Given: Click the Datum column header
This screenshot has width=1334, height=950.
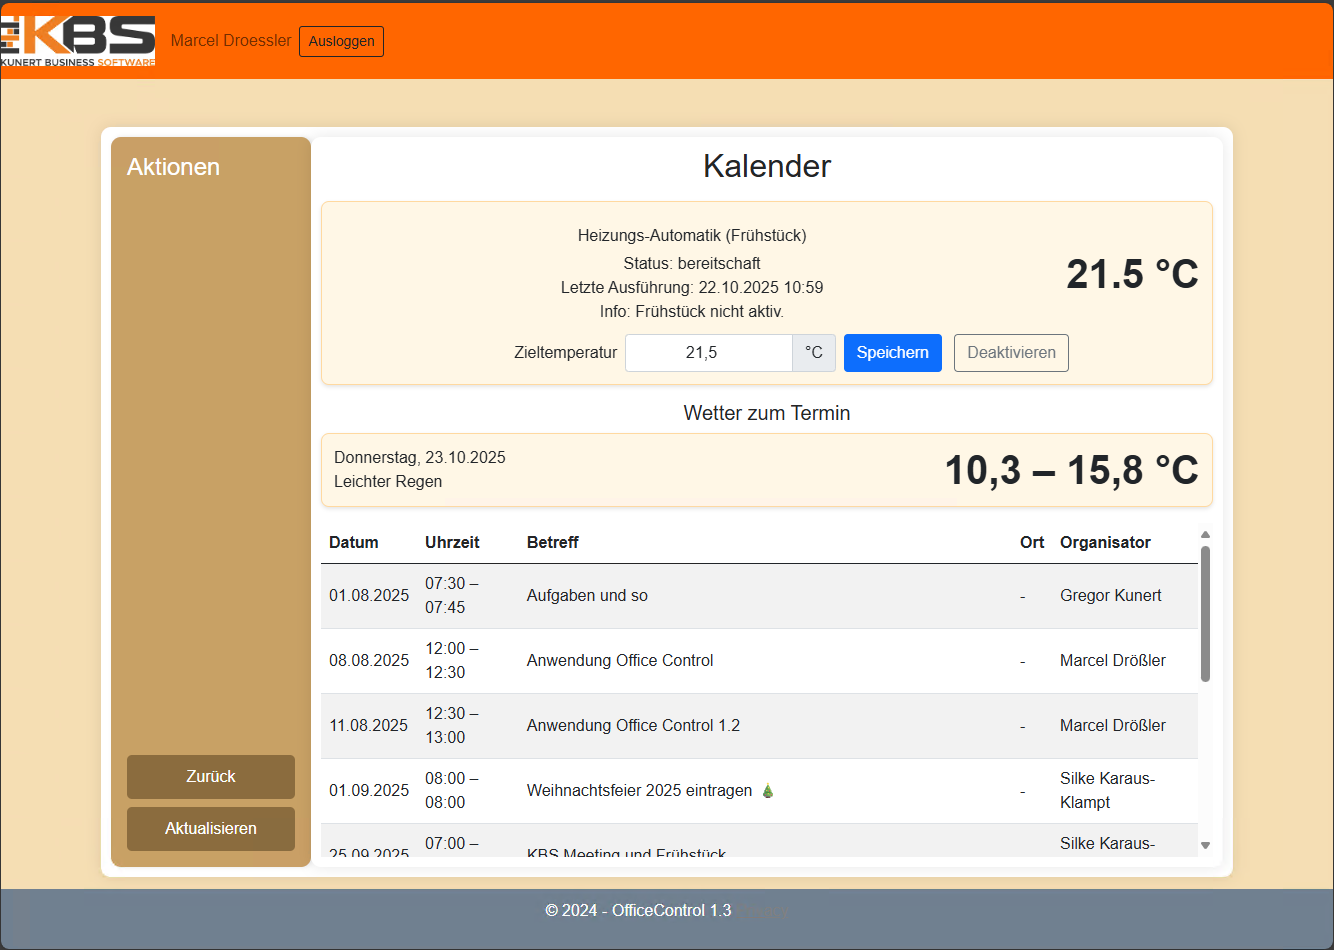Looking at the screenshot, I should point(354,542).
